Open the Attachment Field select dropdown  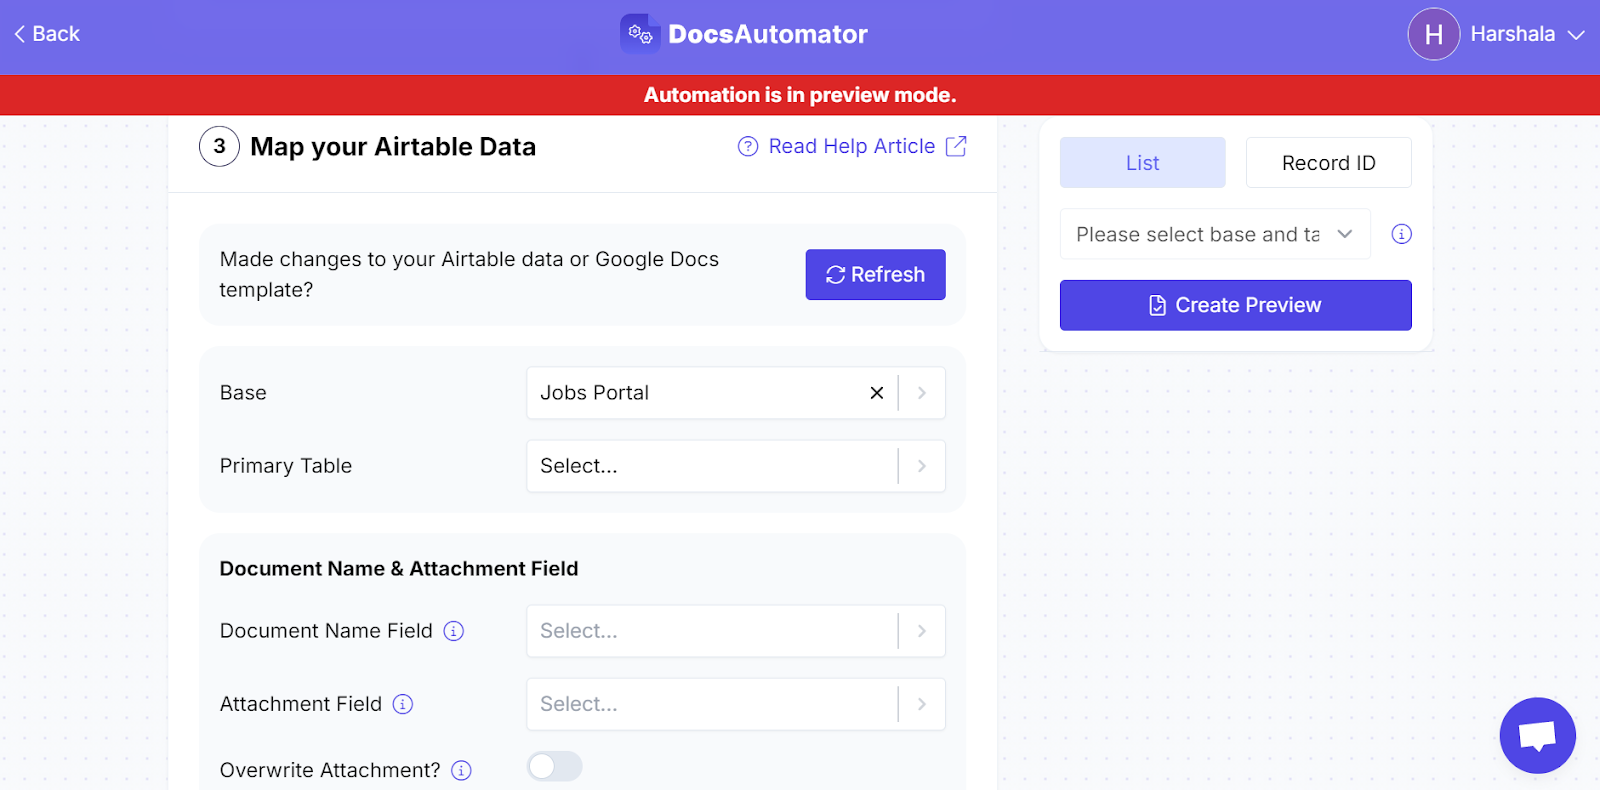click(736, 704)
